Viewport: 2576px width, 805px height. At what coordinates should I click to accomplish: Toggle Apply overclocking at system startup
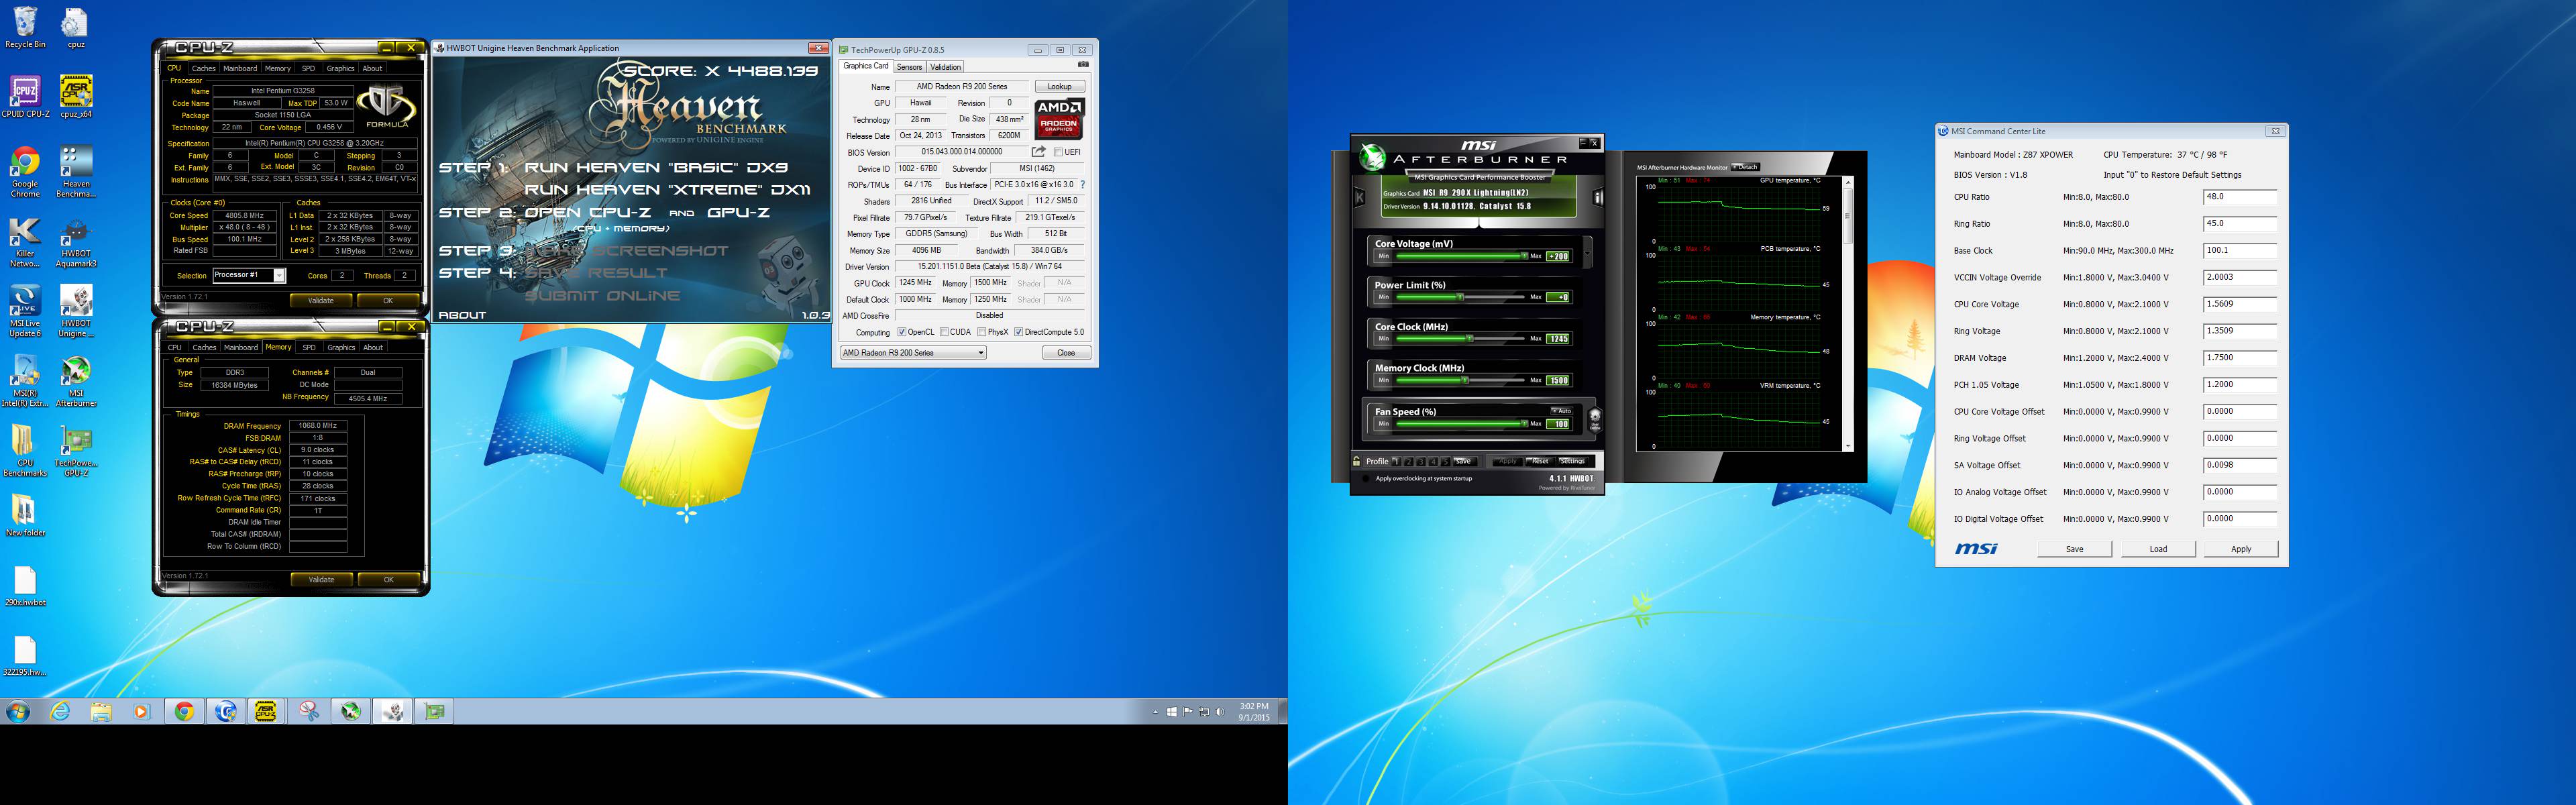tap(1366, 478)
